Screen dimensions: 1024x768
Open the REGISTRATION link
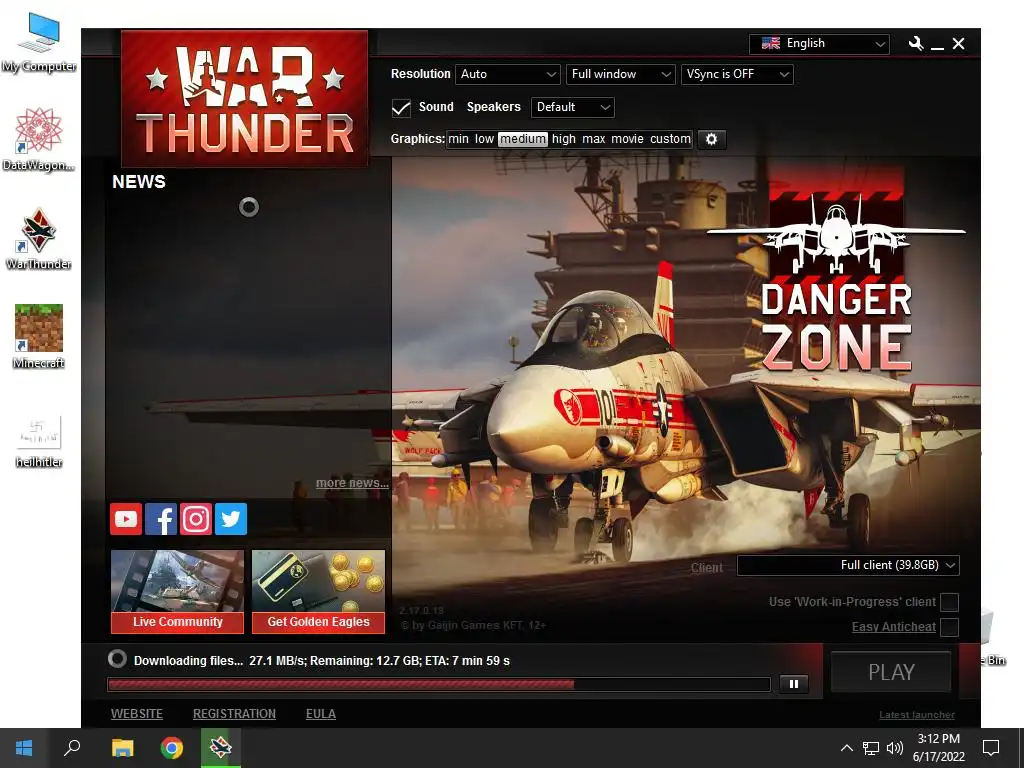(x=234, y=714)
